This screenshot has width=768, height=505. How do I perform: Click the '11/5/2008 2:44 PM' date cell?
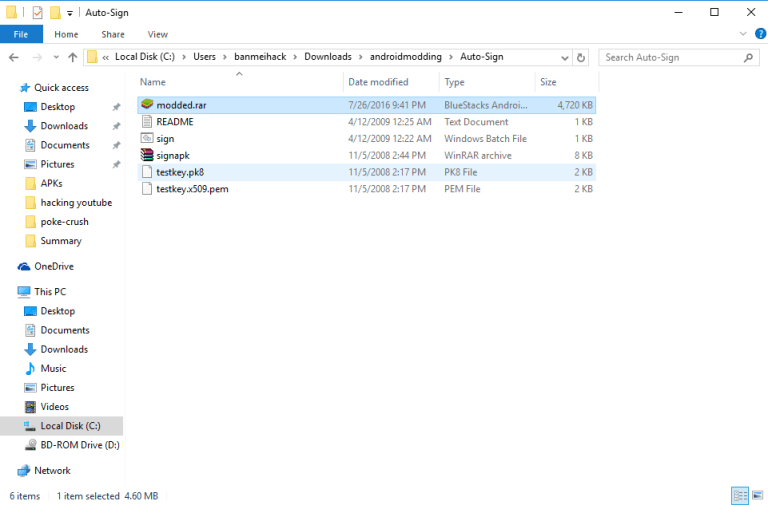(x=387, y=155)
